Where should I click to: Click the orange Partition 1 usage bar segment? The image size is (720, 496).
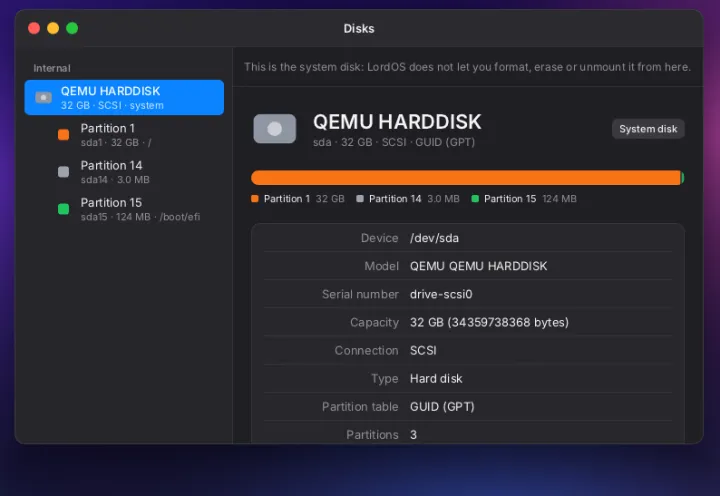pyautogui.click(x=466, y=178)
